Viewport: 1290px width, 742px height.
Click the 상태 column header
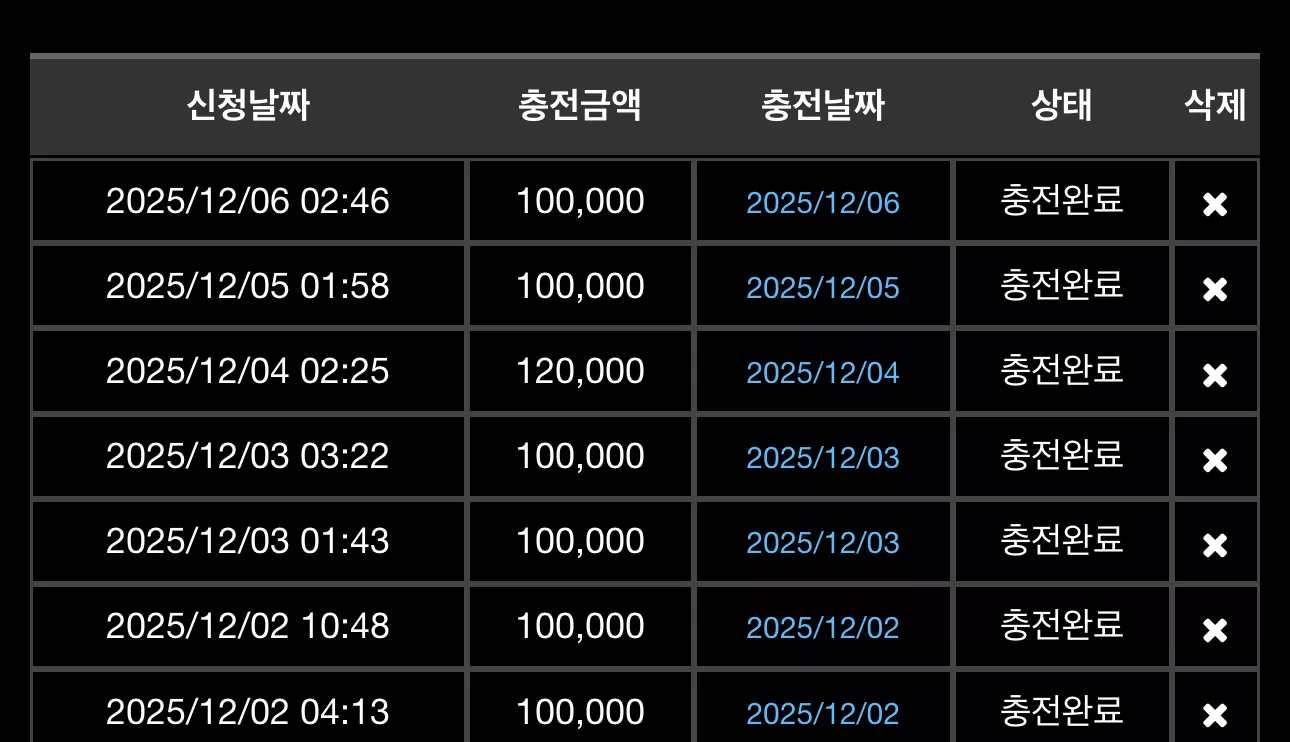tap(1062, 105)
